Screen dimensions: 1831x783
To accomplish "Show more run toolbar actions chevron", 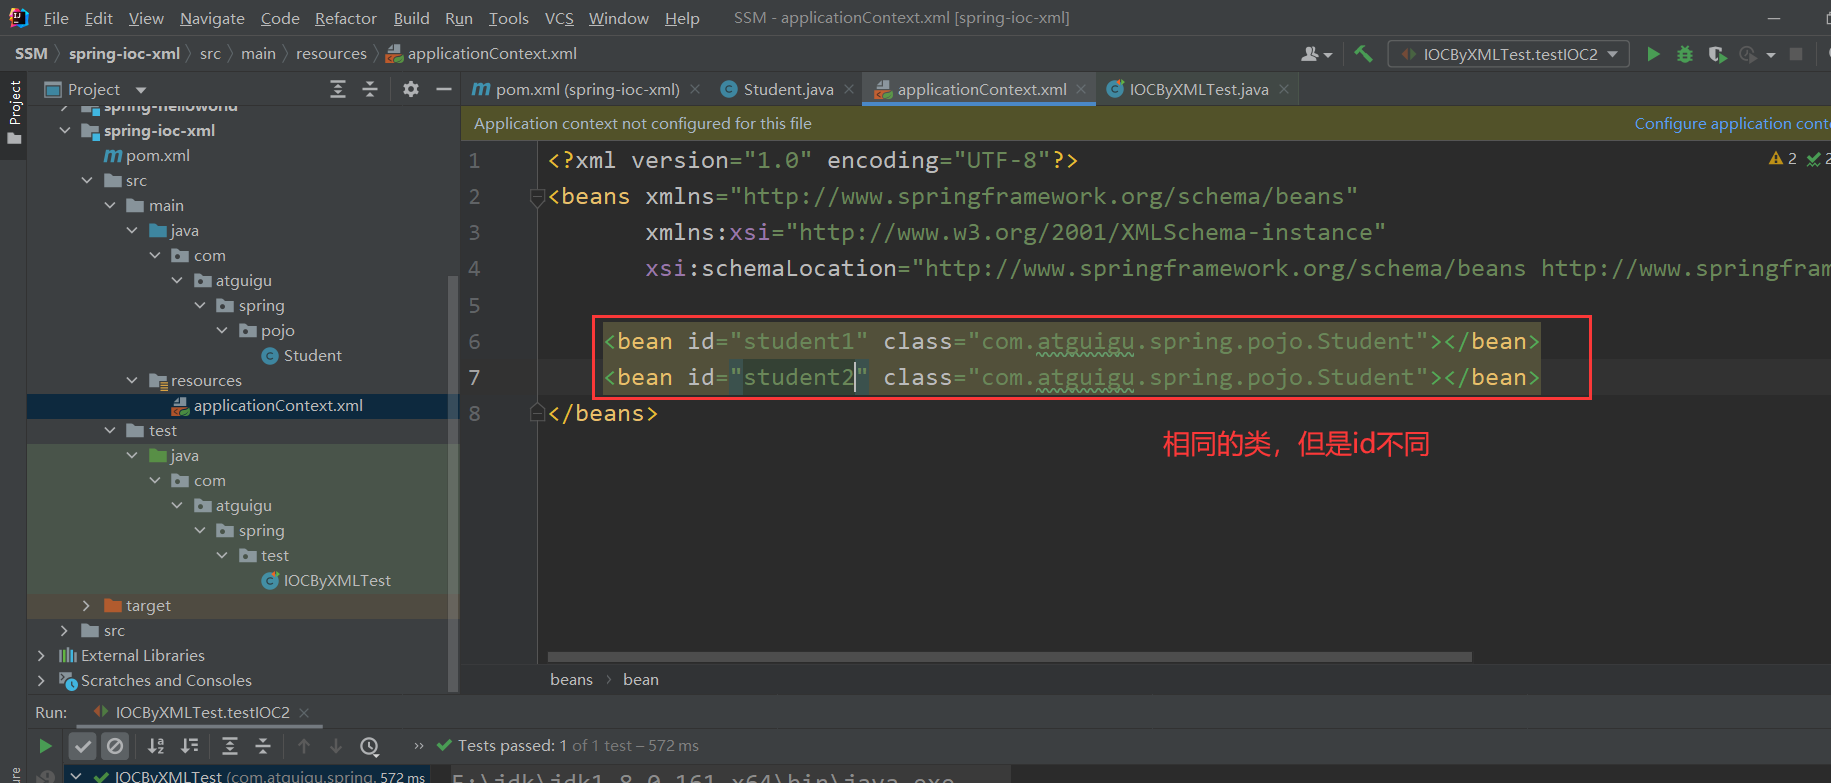I will pyautogui.click(x=419, y=746).
